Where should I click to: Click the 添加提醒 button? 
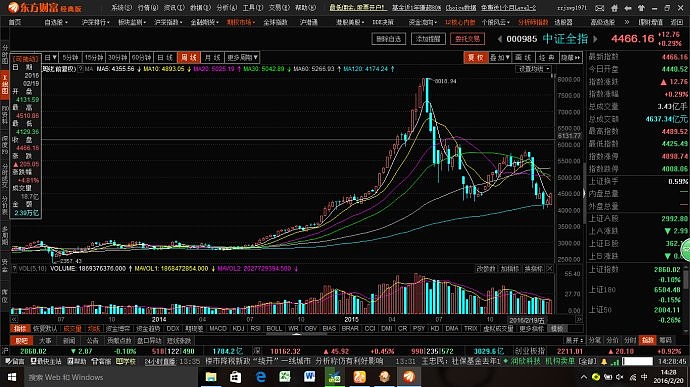click(428, 39)
